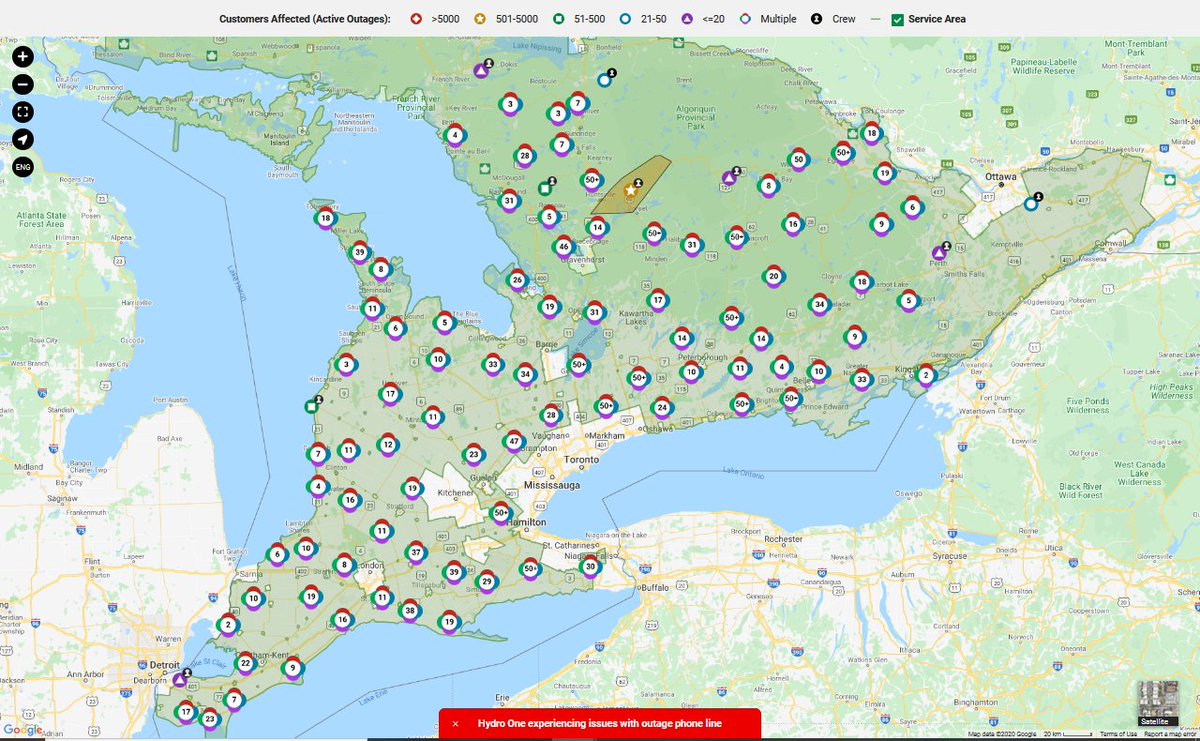Open the outage cluster labeled 38
The image size is (1200, 741).
click(x=409, y=610)
